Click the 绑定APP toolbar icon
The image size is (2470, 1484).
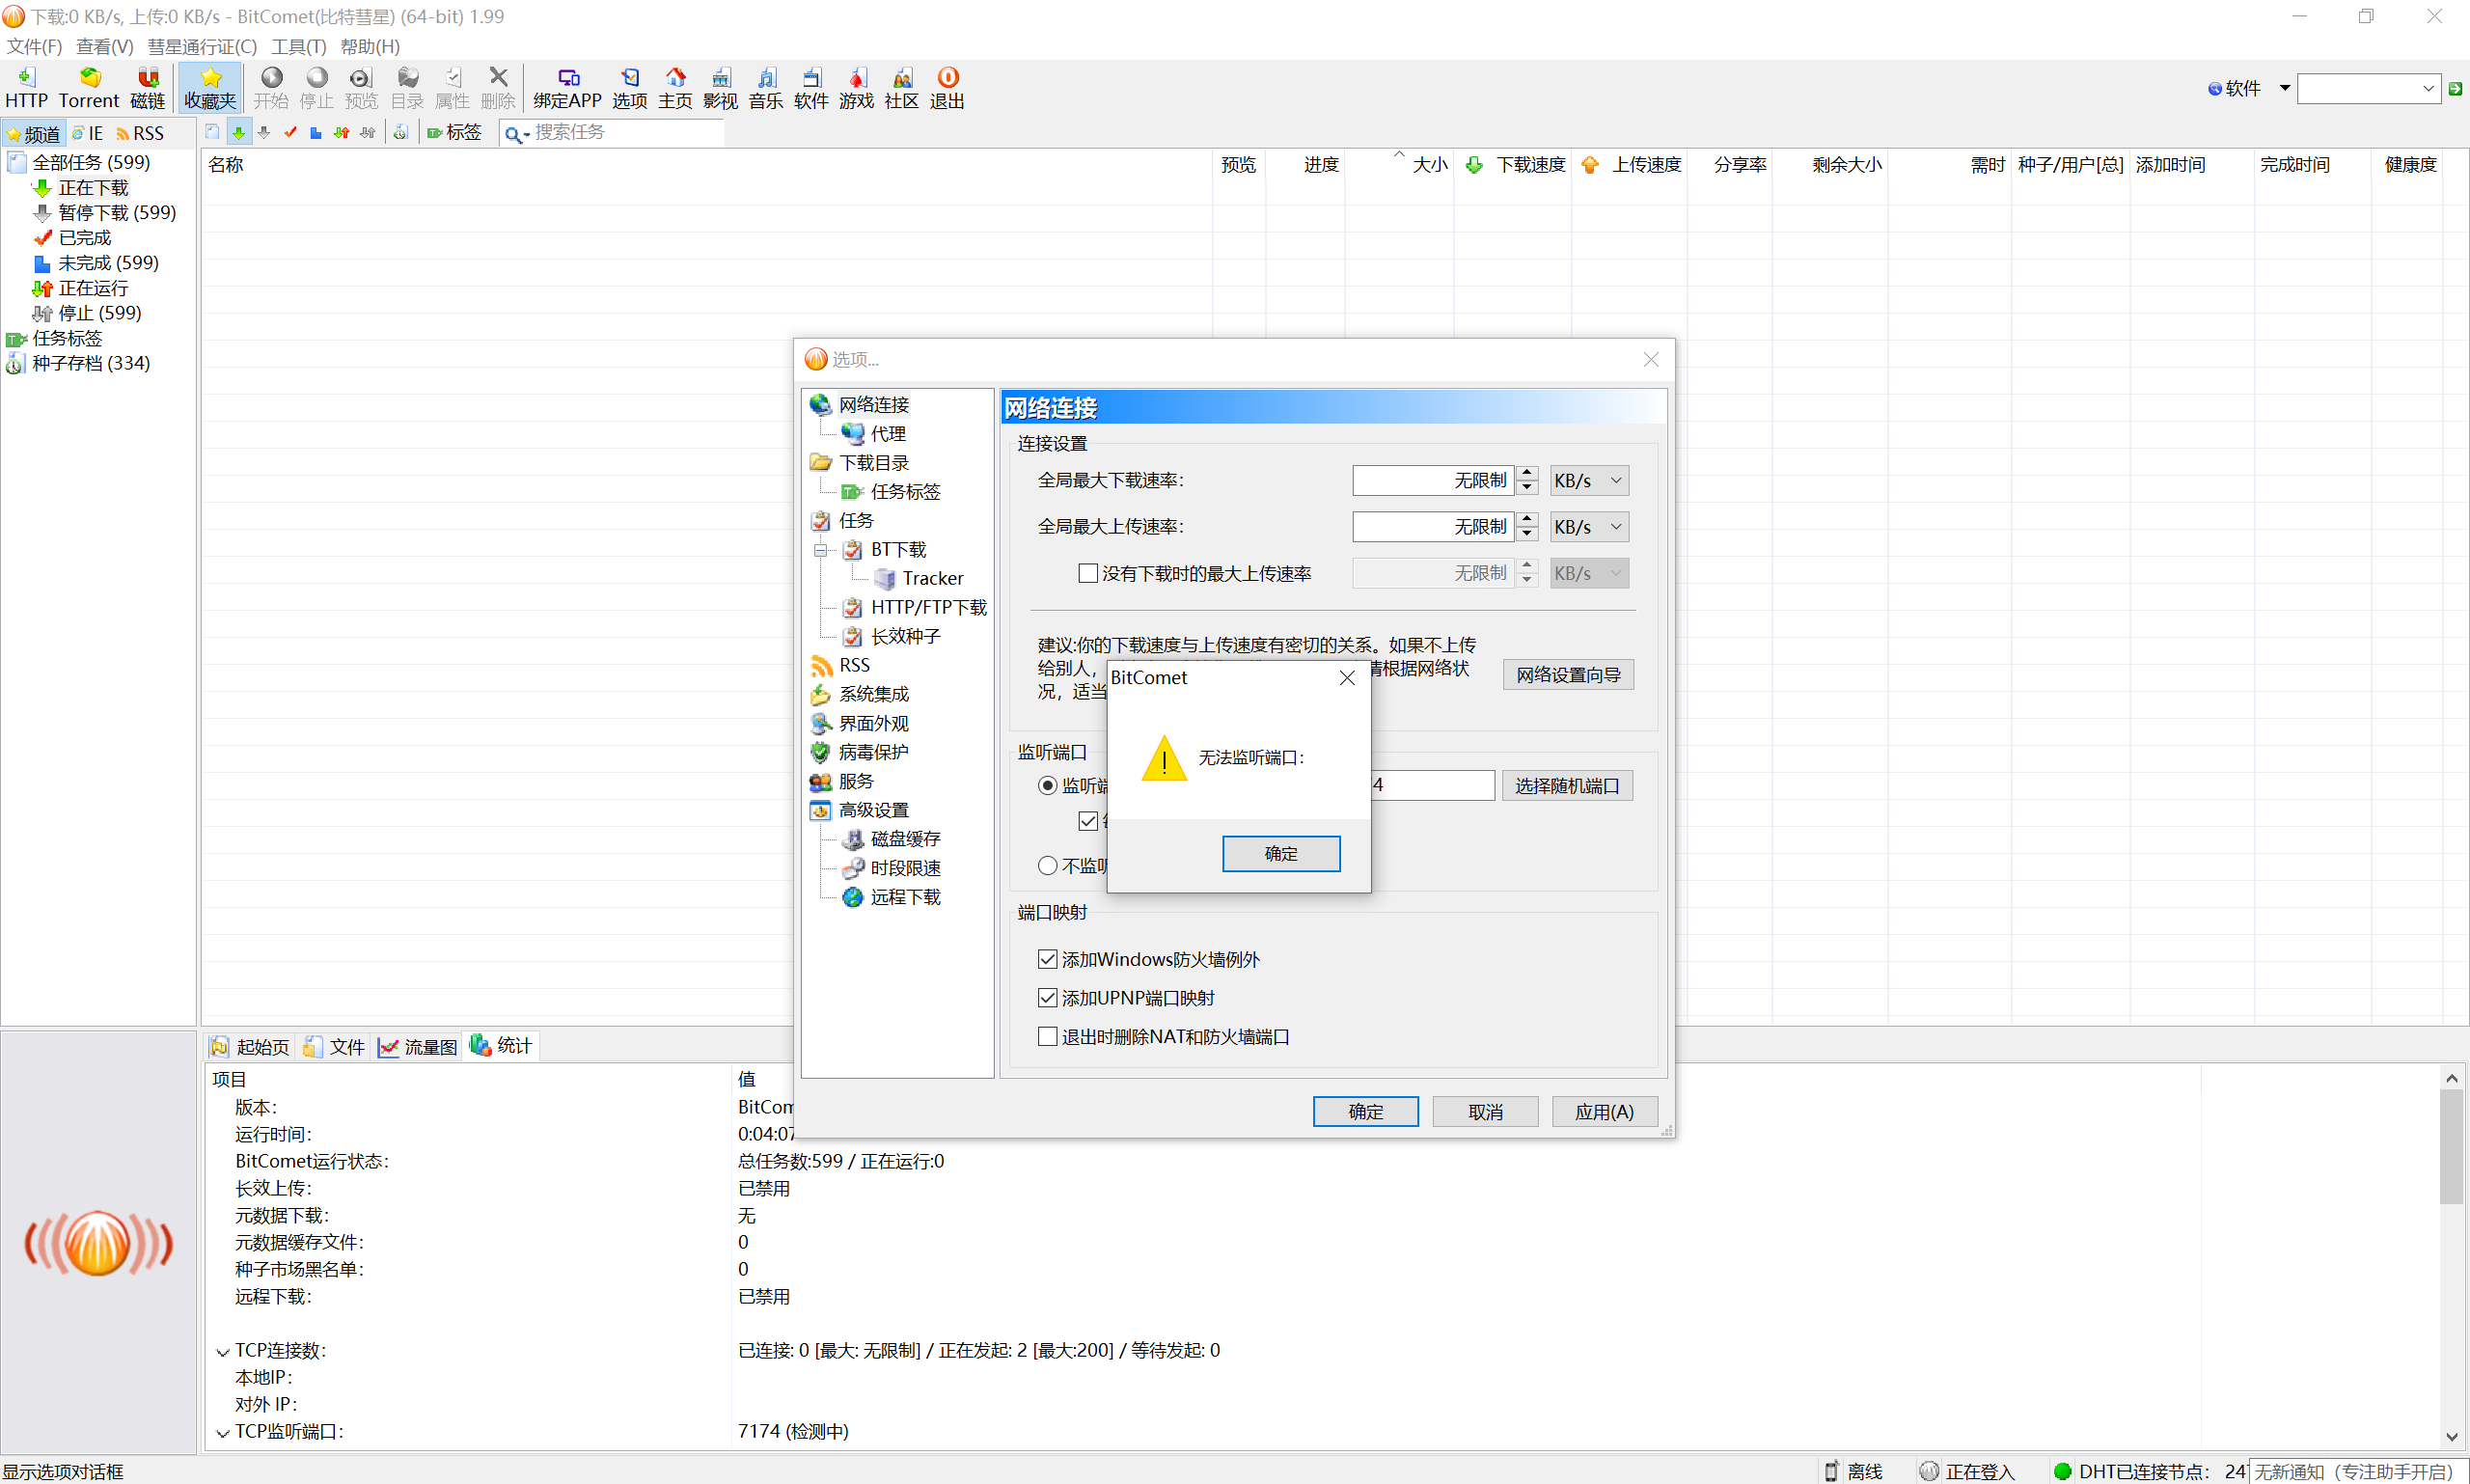click(567, 88)
